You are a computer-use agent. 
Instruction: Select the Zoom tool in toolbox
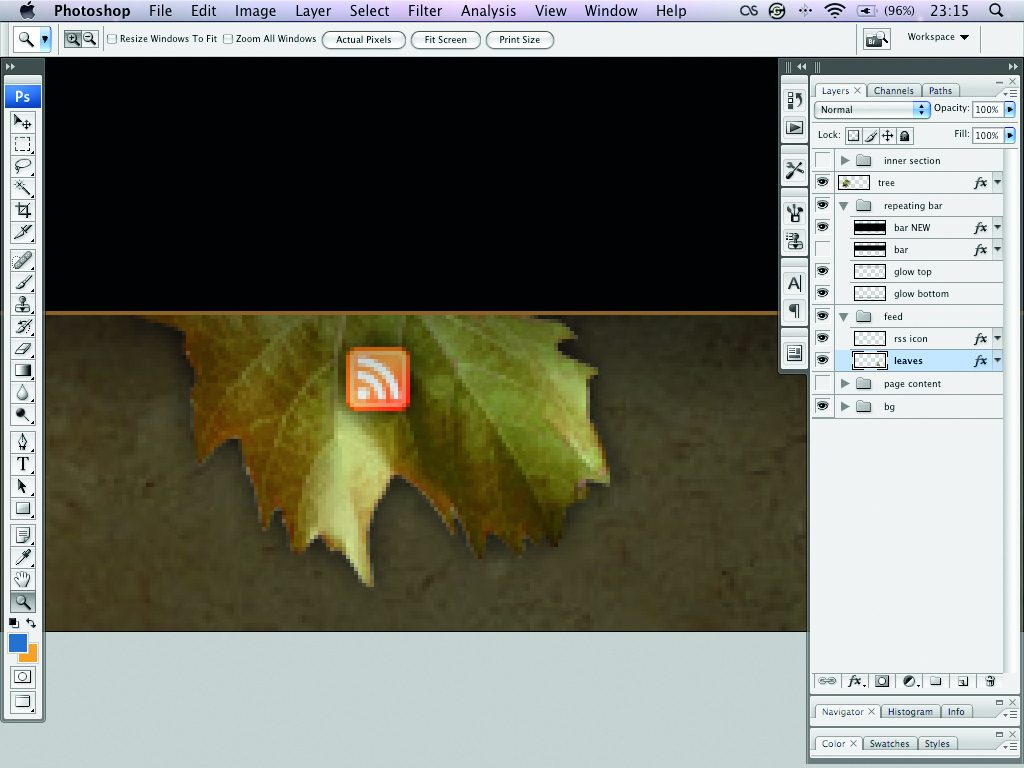[23, 601]
